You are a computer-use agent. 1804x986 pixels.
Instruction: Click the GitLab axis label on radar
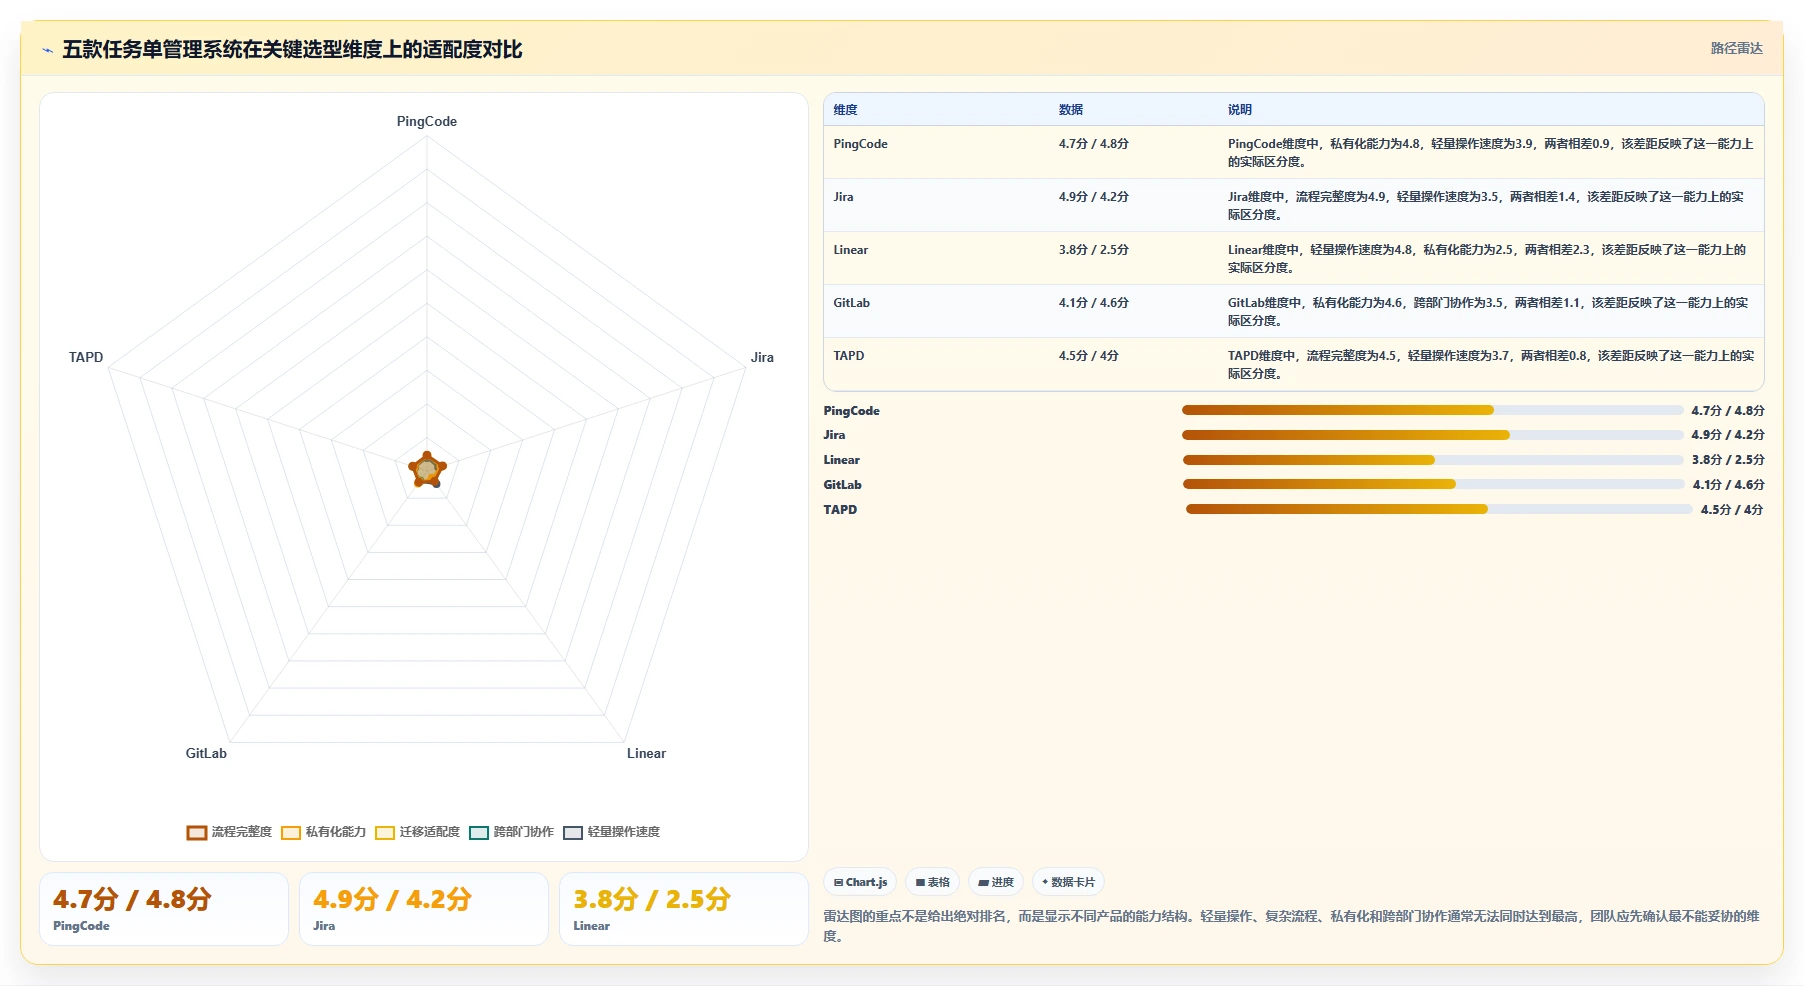206,753
